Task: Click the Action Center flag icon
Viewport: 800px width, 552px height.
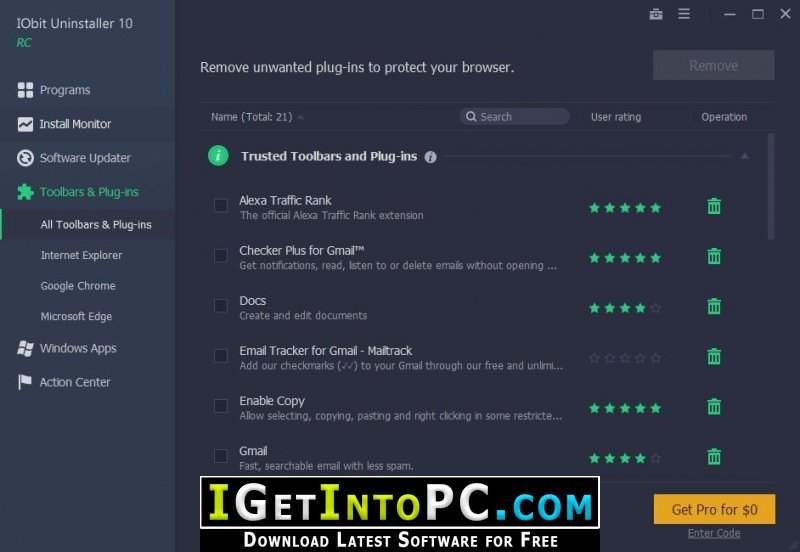Action: click(24, 382)
